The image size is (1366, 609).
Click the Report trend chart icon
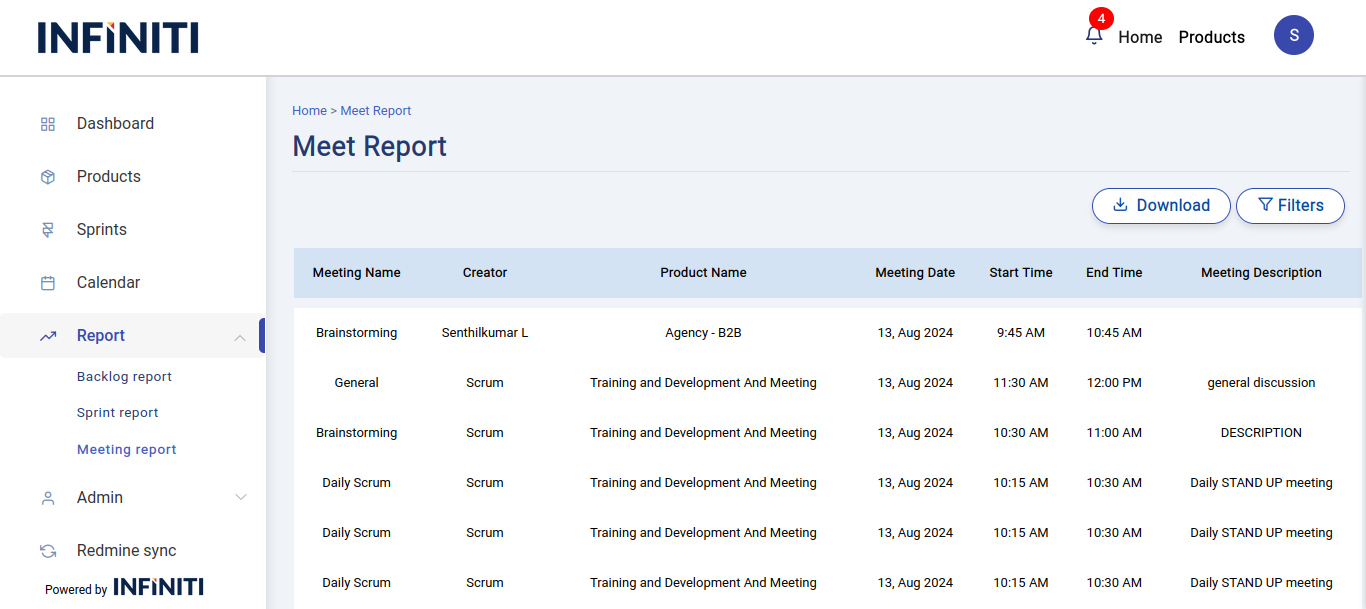(48, 336)
